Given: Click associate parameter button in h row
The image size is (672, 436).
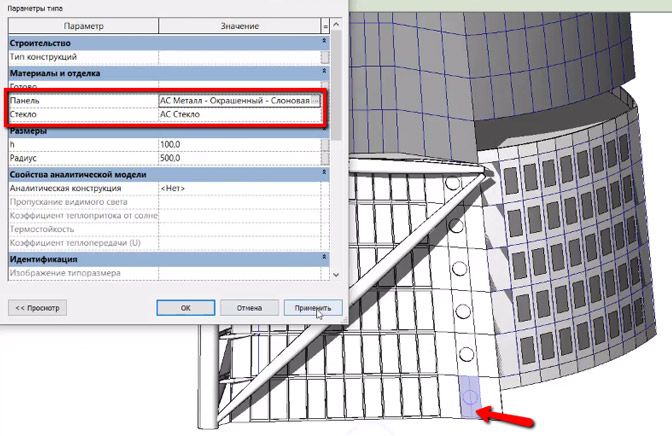Looking at the screenshot, I should pyautogui.click(x=326, y=145).
